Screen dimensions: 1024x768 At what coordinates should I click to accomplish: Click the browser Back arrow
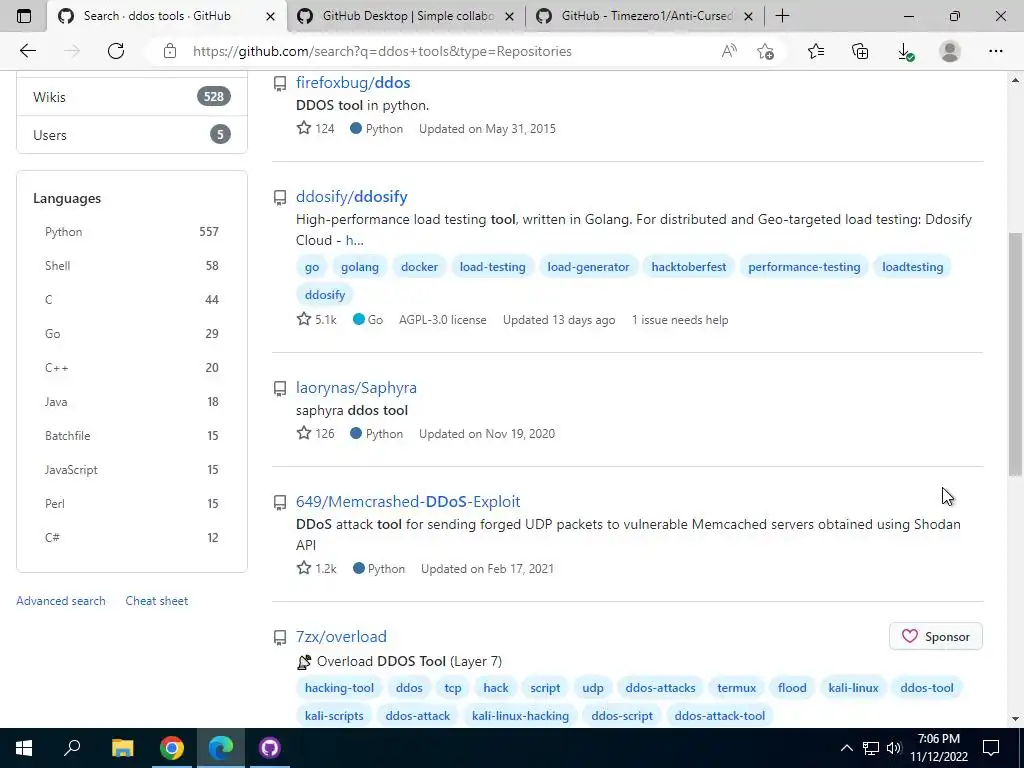[x=27, y=51]
